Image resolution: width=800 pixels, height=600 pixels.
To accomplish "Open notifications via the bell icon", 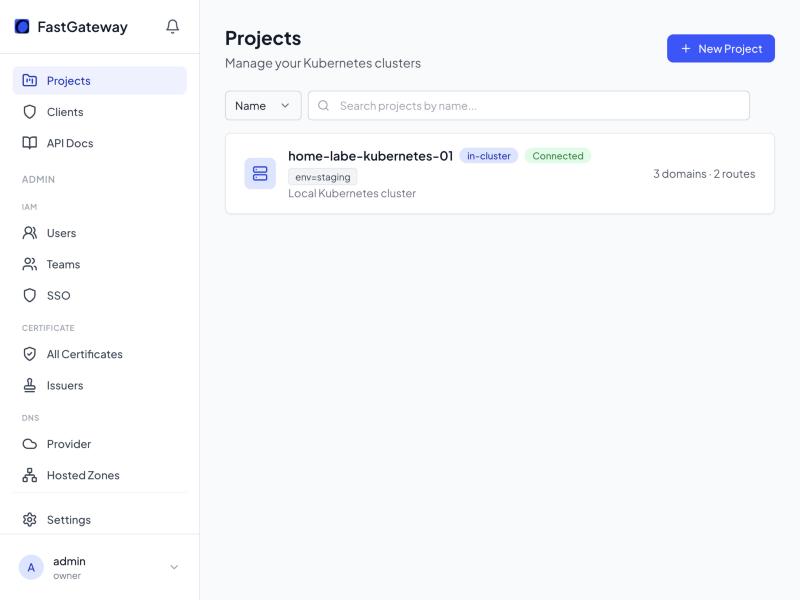I will (172, 27).
